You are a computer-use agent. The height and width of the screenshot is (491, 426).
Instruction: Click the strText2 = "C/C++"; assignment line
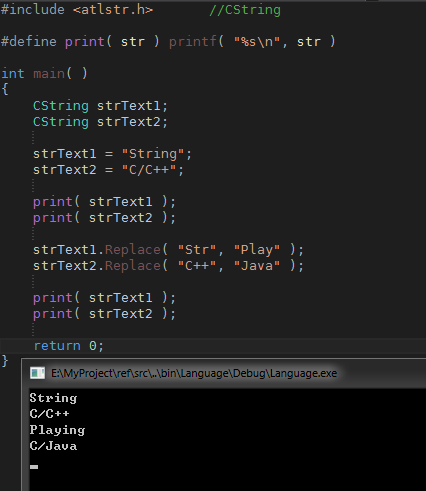pos(108,170)
